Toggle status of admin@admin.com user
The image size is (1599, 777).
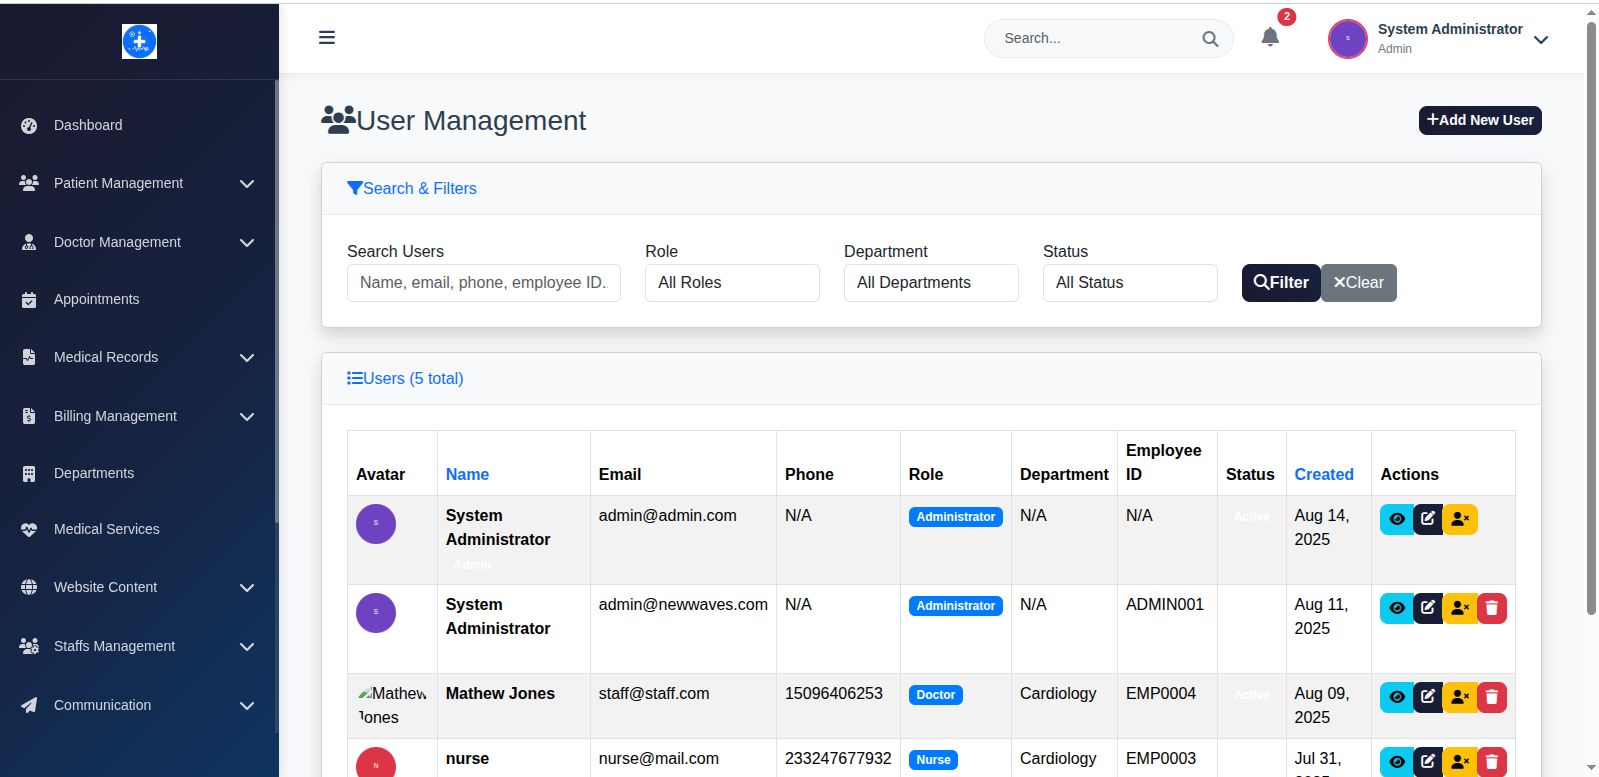1460,519
